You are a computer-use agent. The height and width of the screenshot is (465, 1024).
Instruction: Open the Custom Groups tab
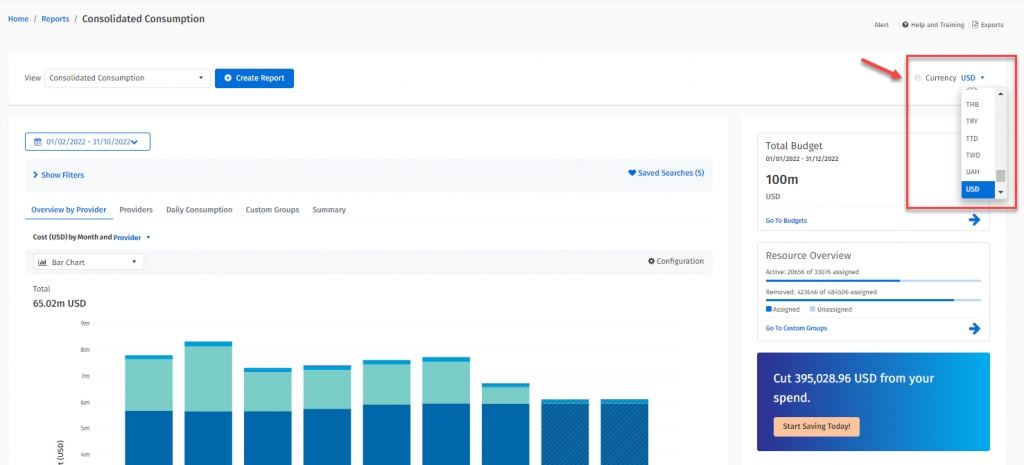tap(272, 210)
